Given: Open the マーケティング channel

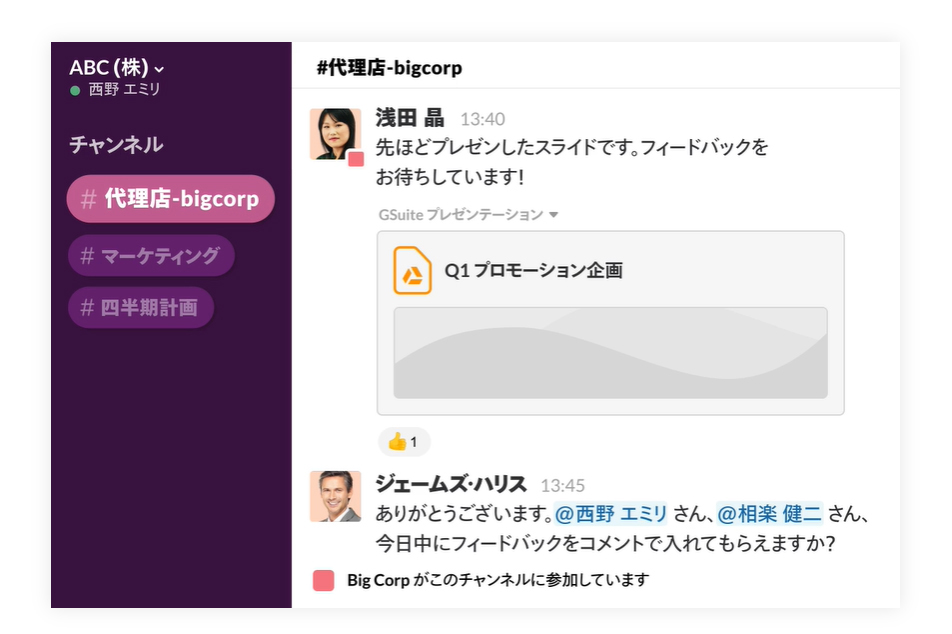Looking at the screenshot, I should pyautogui.click(x=151, y=256).
